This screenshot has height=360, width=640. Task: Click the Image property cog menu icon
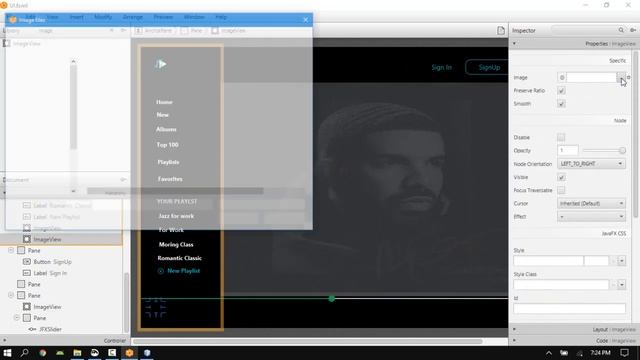point(629,77)
